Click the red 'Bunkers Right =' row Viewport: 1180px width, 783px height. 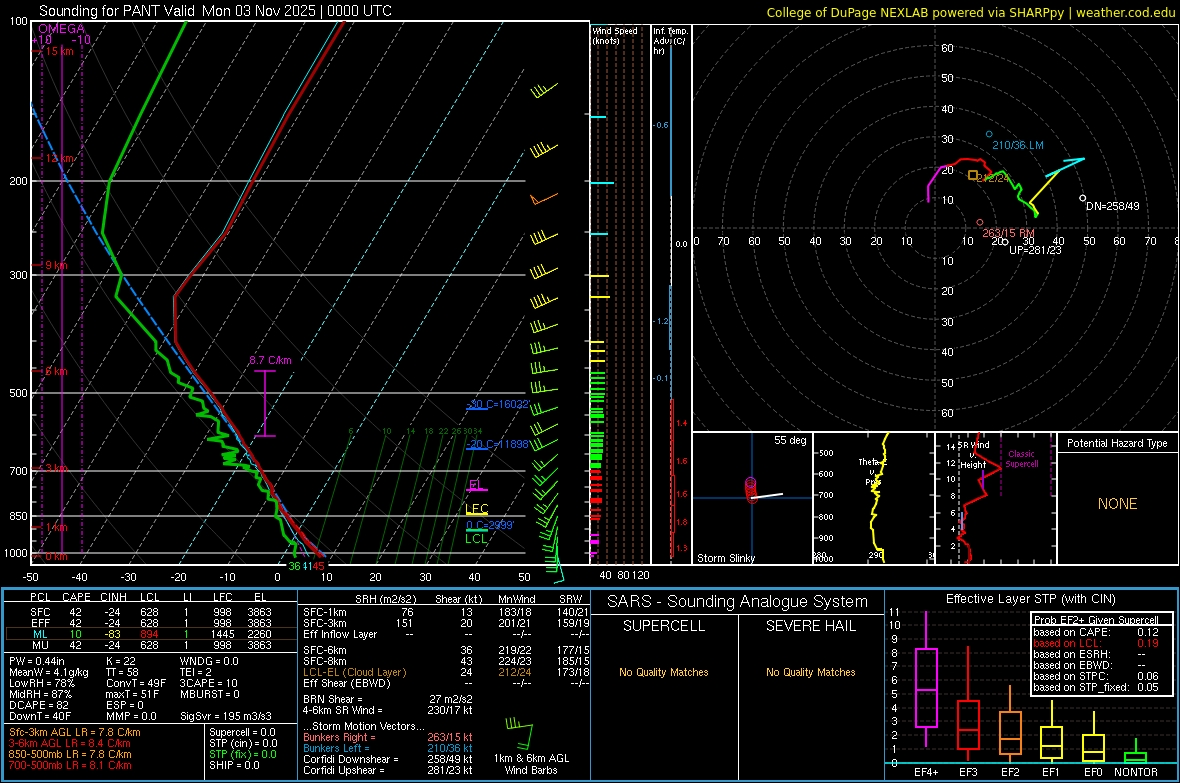(x=388, y=737)
